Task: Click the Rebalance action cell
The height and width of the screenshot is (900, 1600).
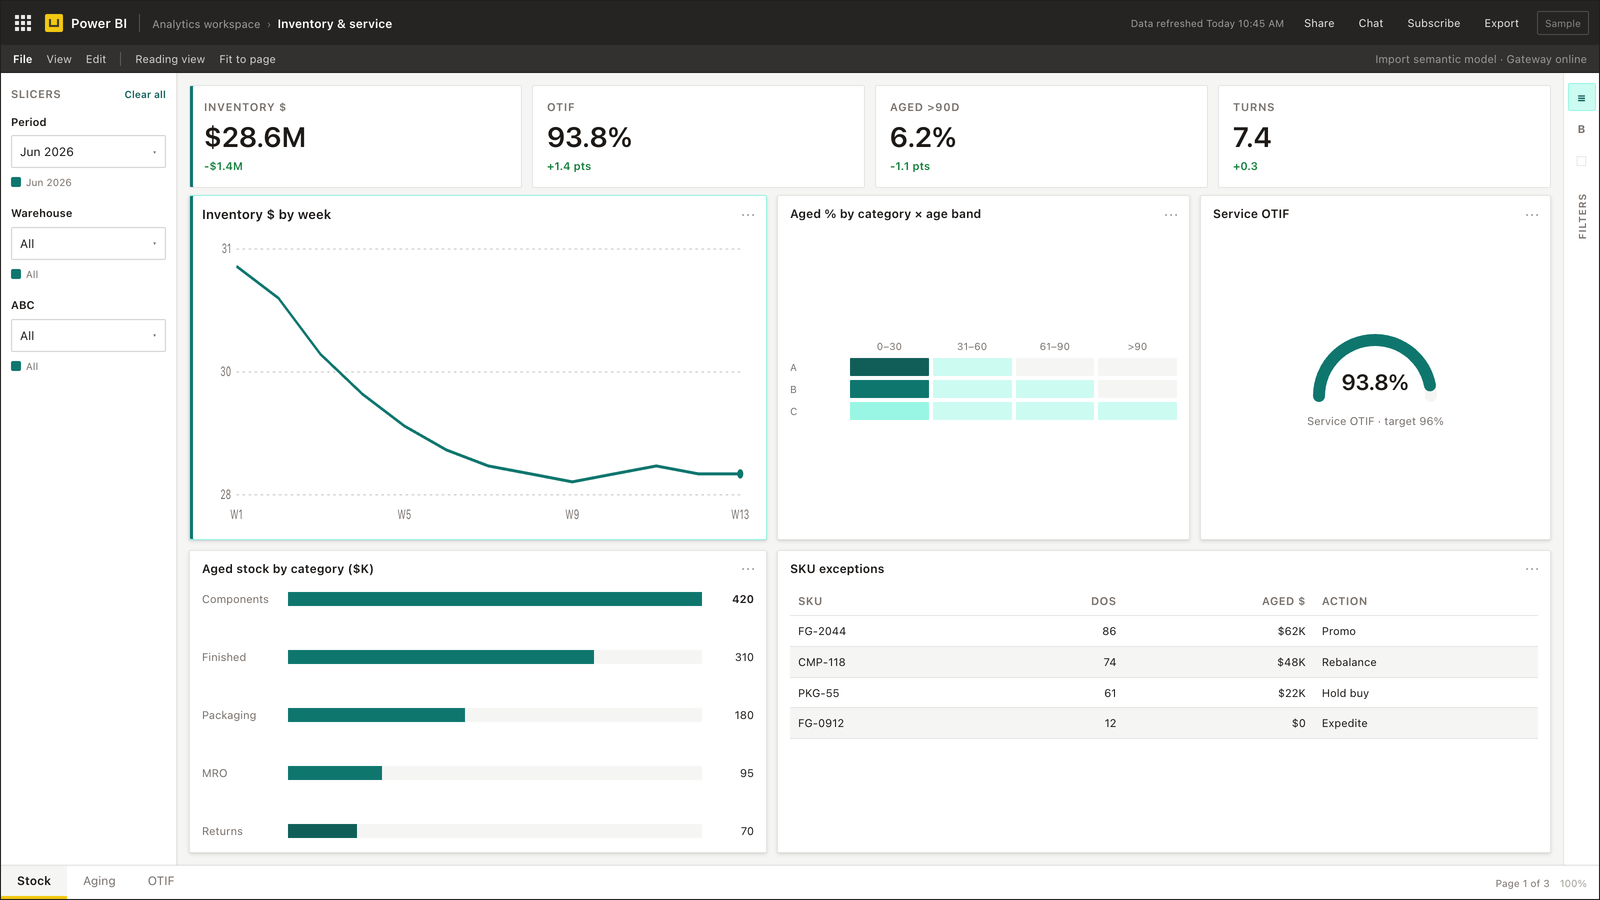Action: coord(1349,662)
